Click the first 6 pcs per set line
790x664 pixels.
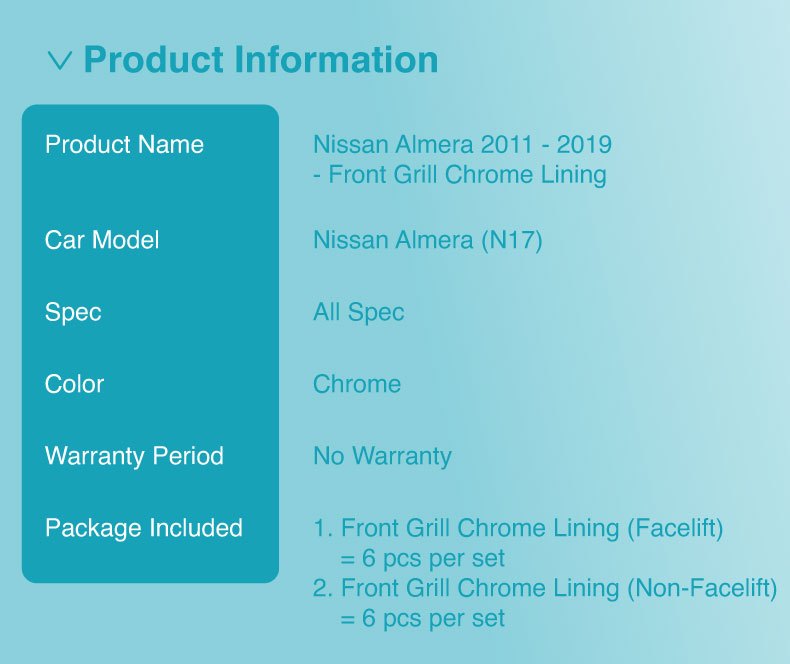coord(423,559)
